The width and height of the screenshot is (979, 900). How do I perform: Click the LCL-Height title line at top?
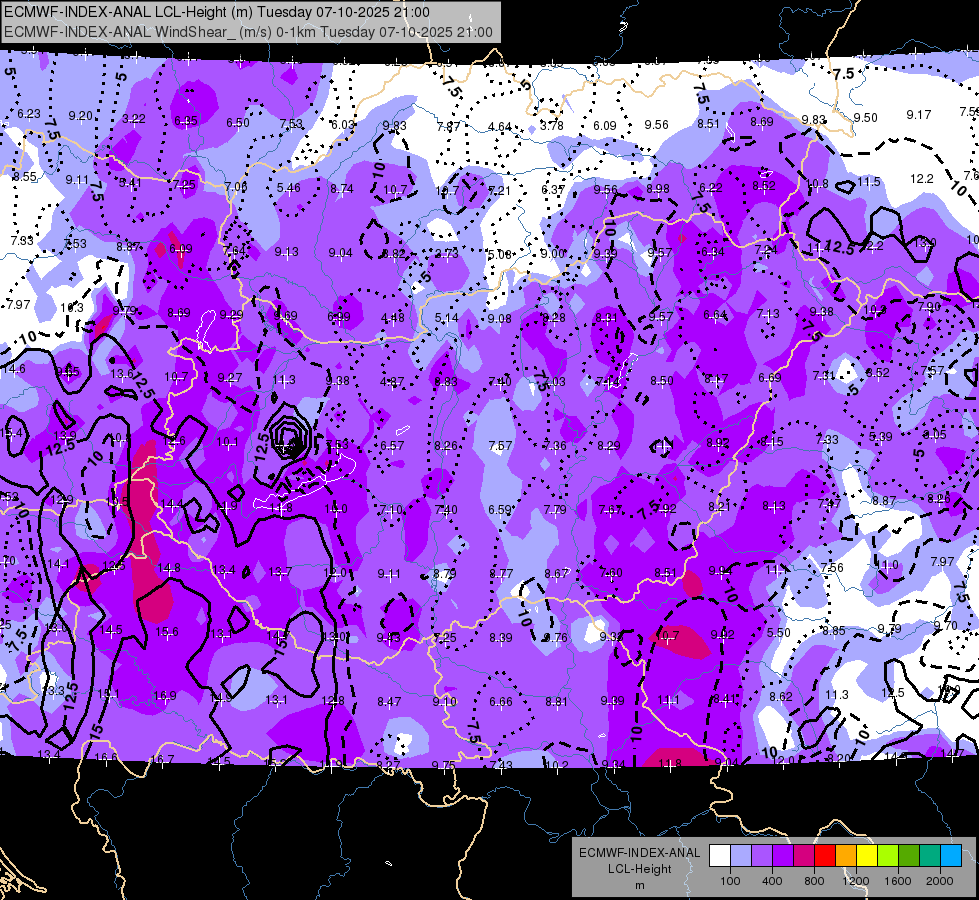click(x=217, y=12)
